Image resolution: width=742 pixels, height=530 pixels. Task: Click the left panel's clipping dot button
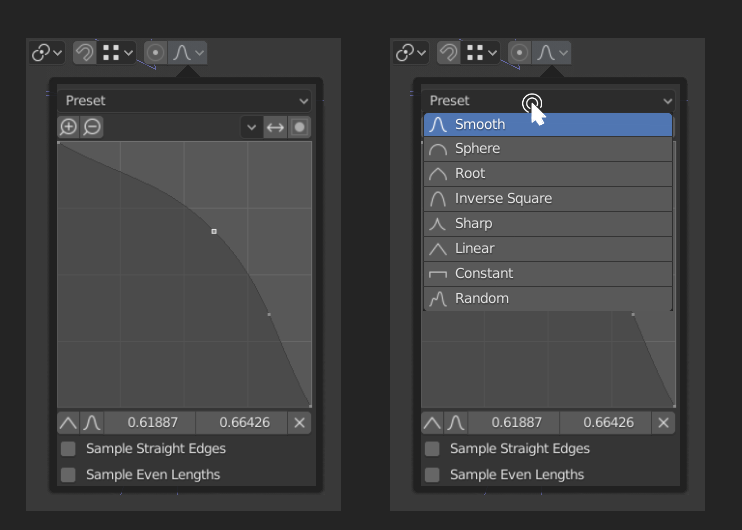pyautogui.click(x=300, y=127)
